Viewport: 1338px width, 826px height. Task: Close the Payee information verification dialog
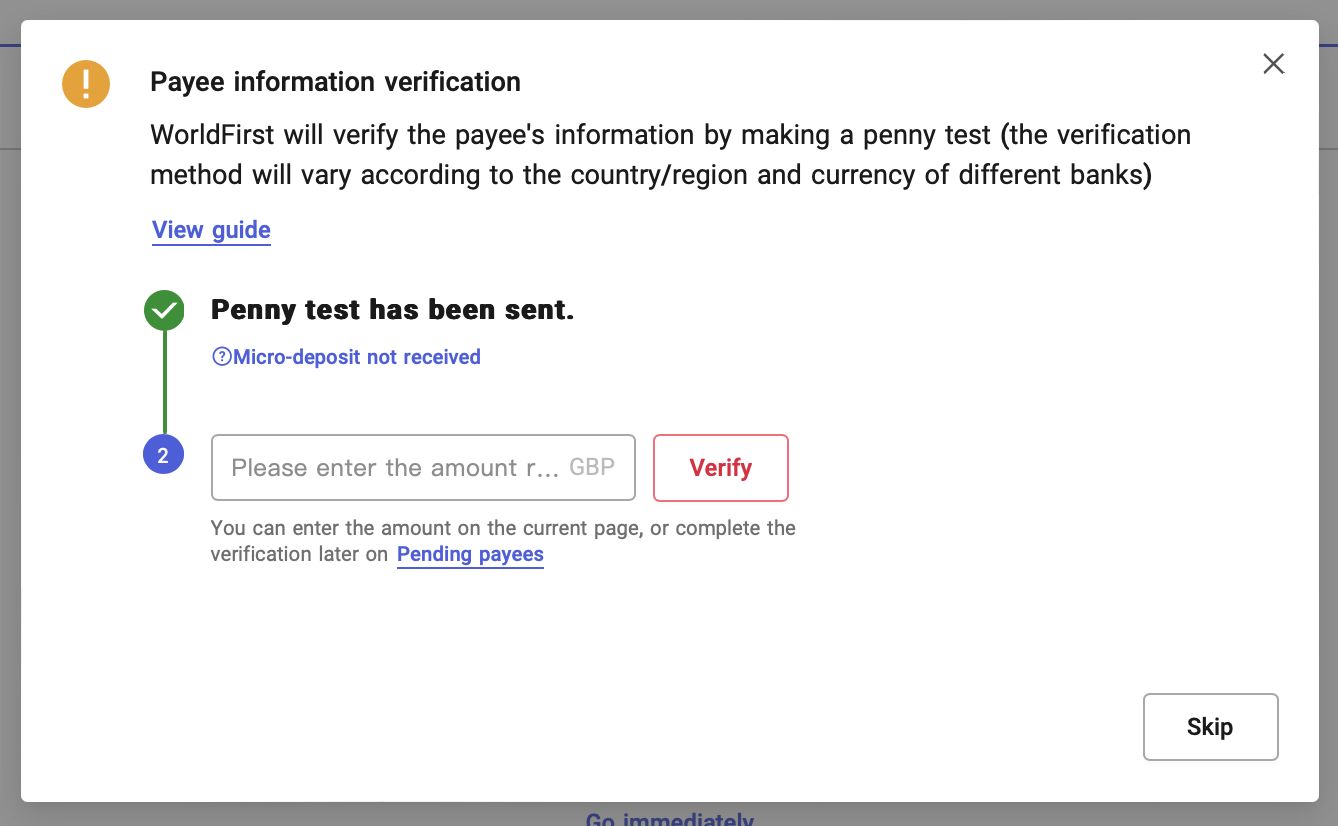coord(1273,63)
